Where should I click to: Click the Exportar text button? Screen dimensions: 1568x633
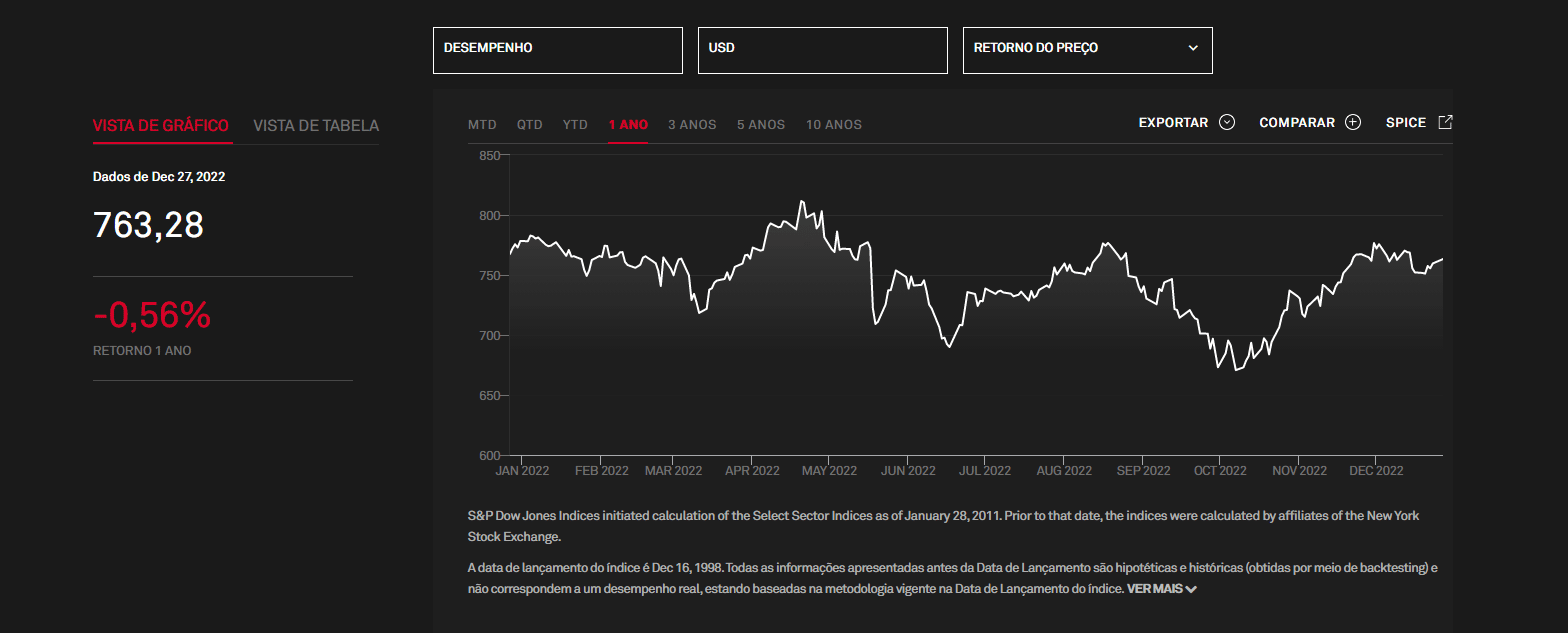[1173, 123]
